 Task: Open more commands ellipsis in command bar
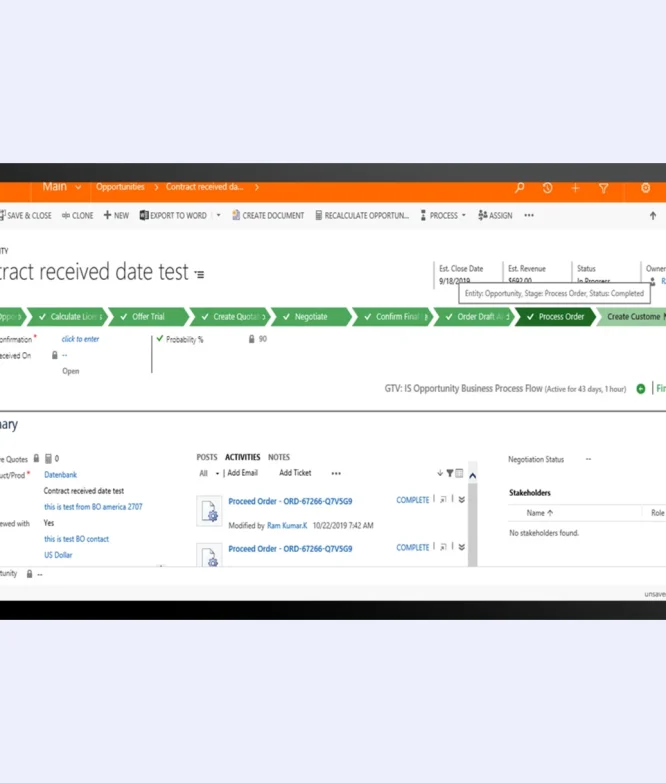point(529,215)
